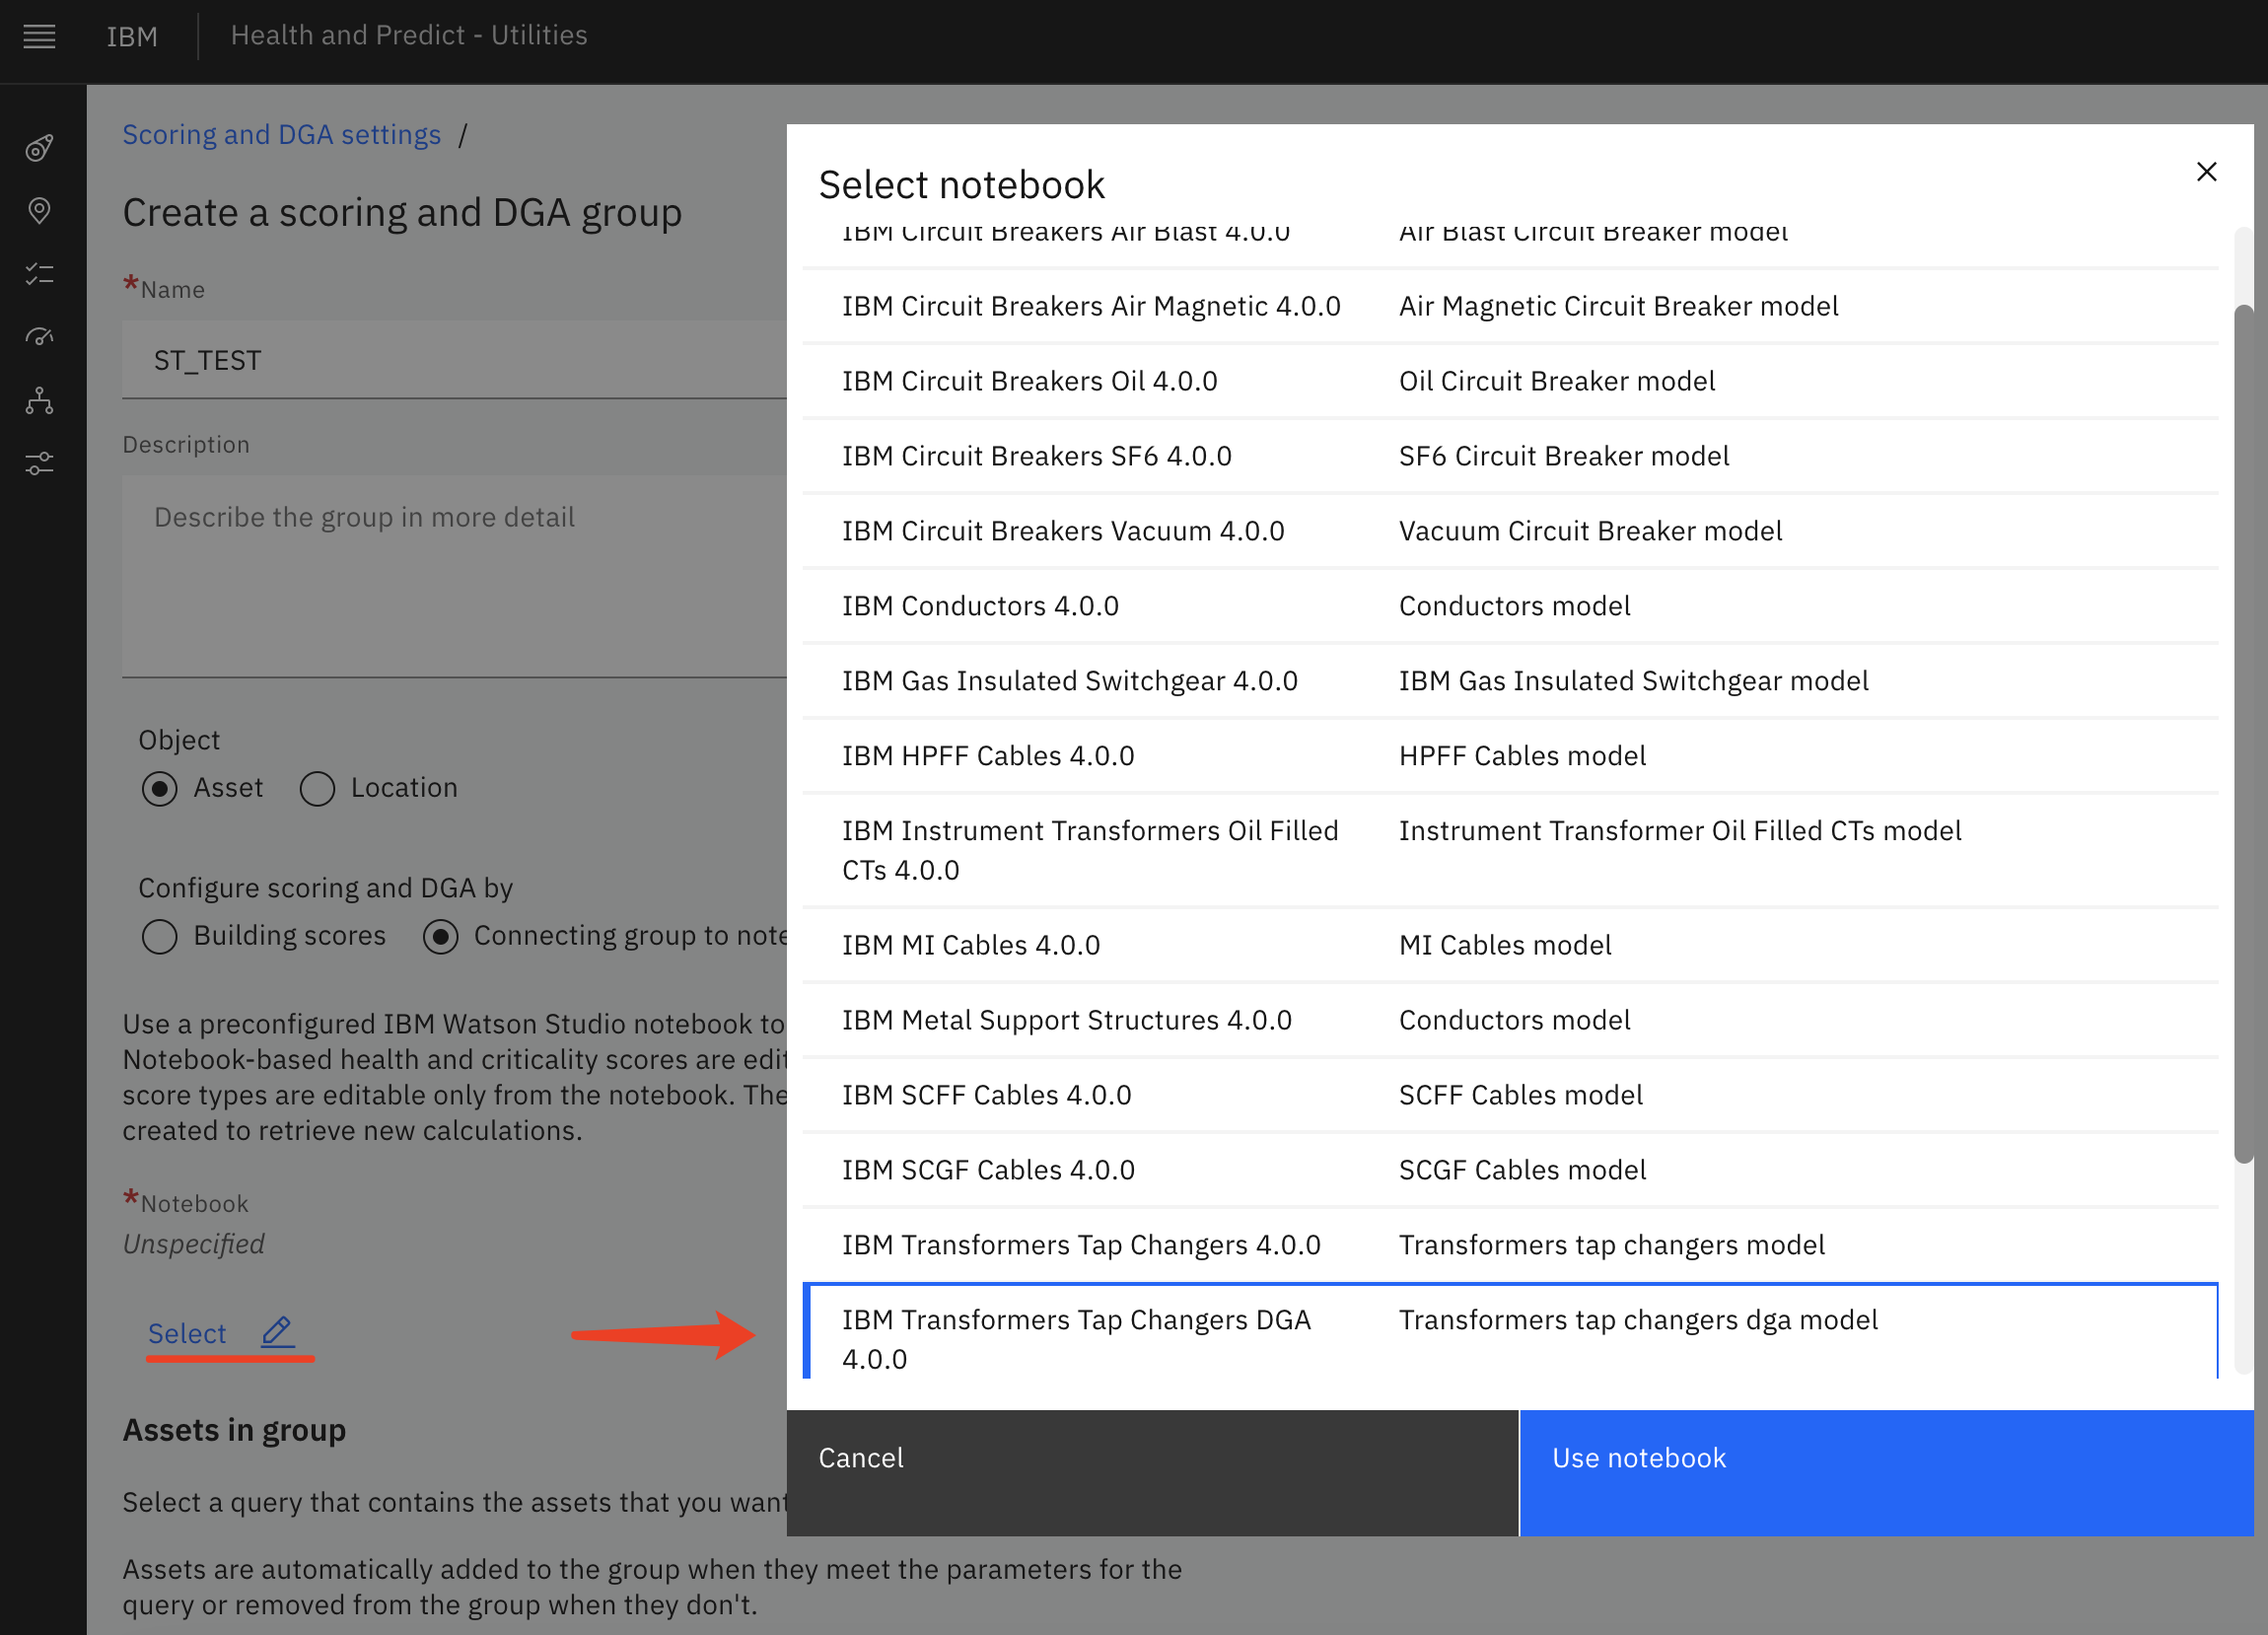This screenshot has width=2268, height=1635.
Task: Select IBM Circuit Breakers Oil 4.0.0
Action: tap(1510, 381)
